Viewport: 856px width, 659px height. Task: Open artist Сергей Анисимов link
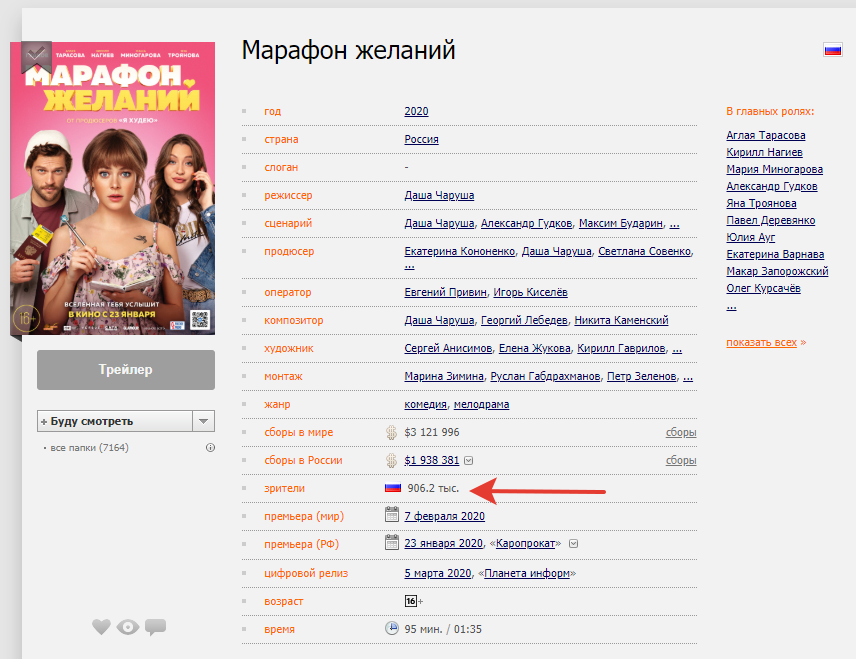pyautogui.click(x=448, y=348)
